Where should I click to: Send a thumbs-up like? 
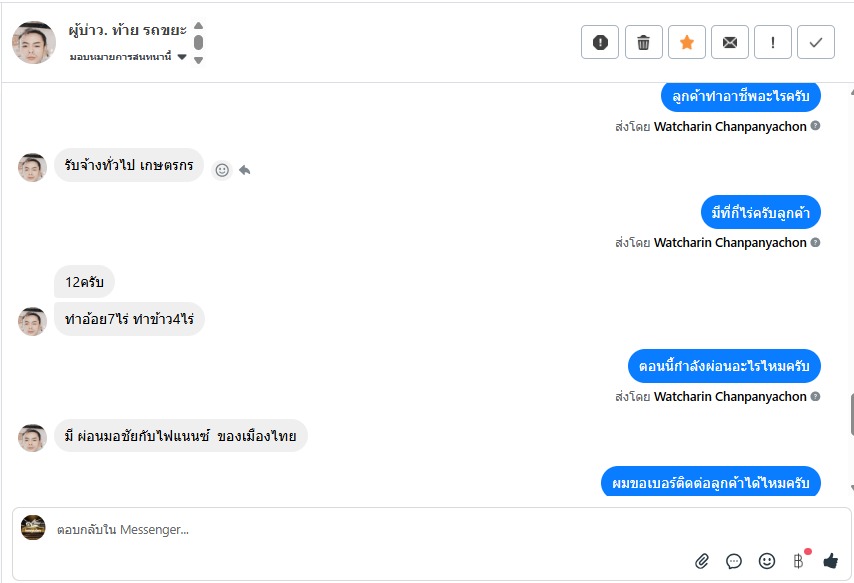[x=830, y=561]
